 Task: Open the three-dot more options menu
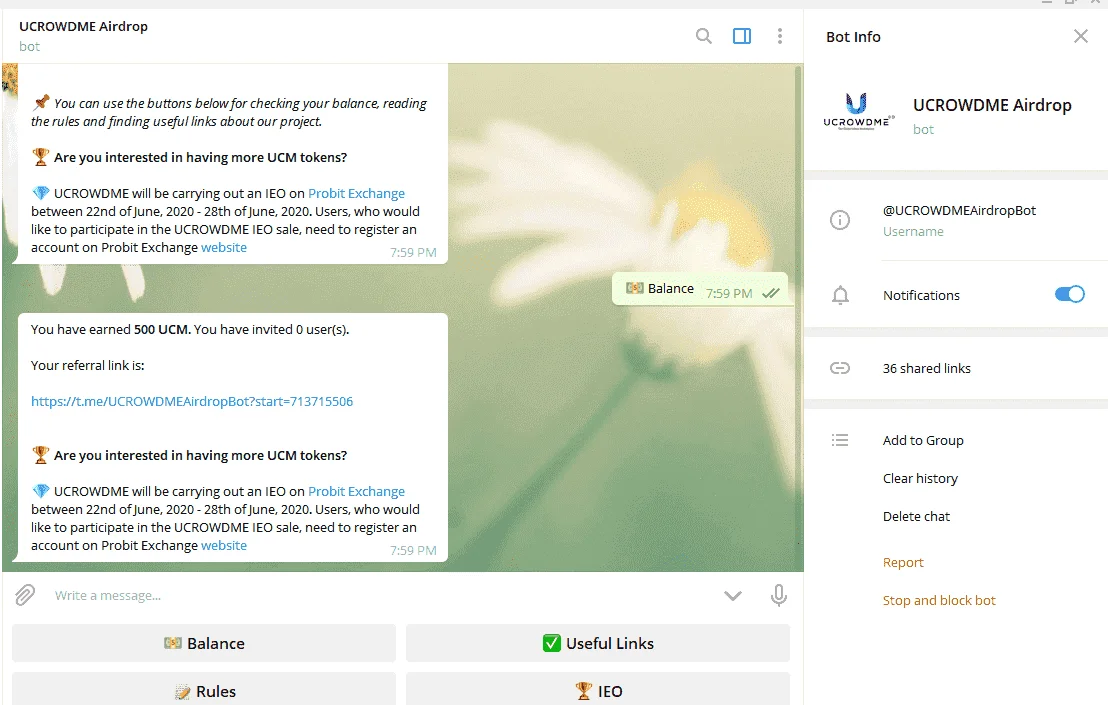(x=779, y=36)
